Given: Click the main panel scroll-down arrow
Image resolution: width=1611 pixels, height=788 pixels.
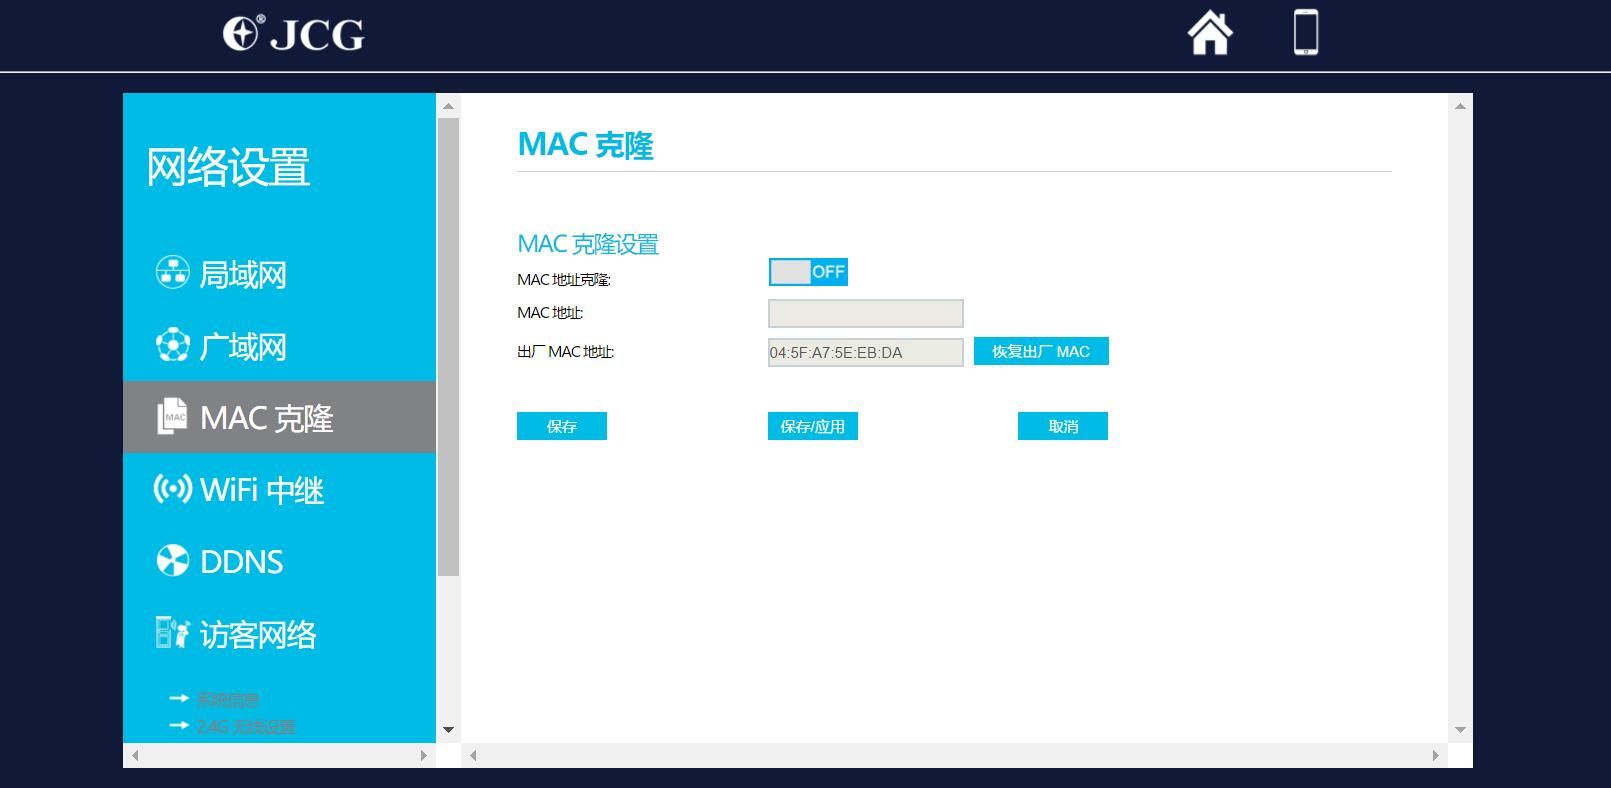Looking at the screenshot, I should click(1460, 730).
